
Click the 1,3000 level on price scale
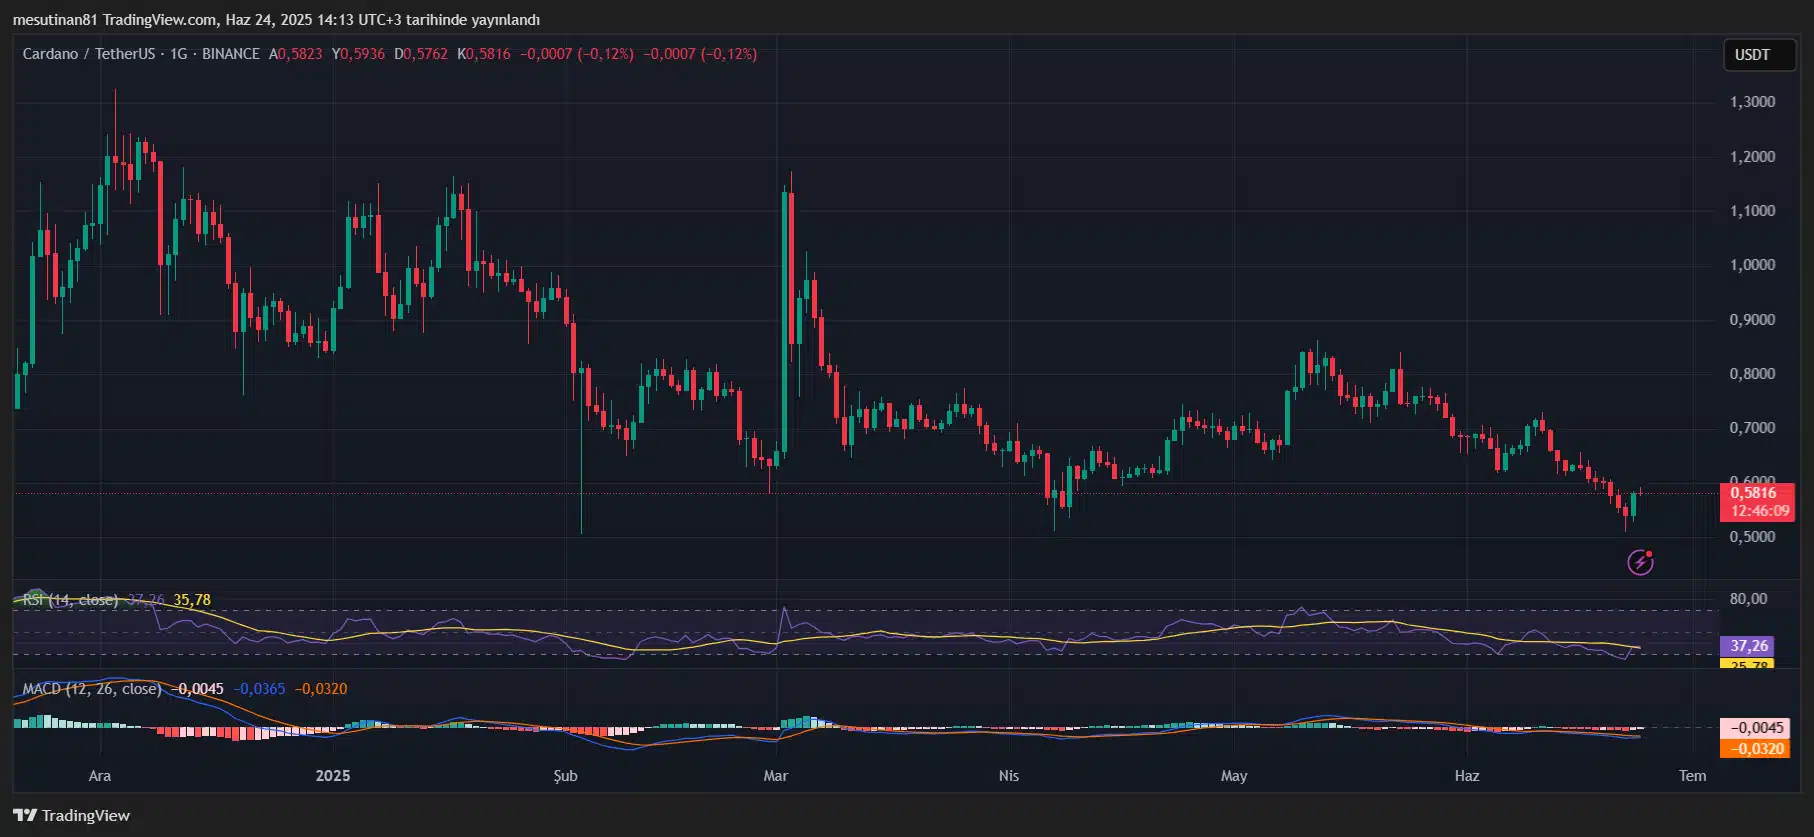point(1752,102)
